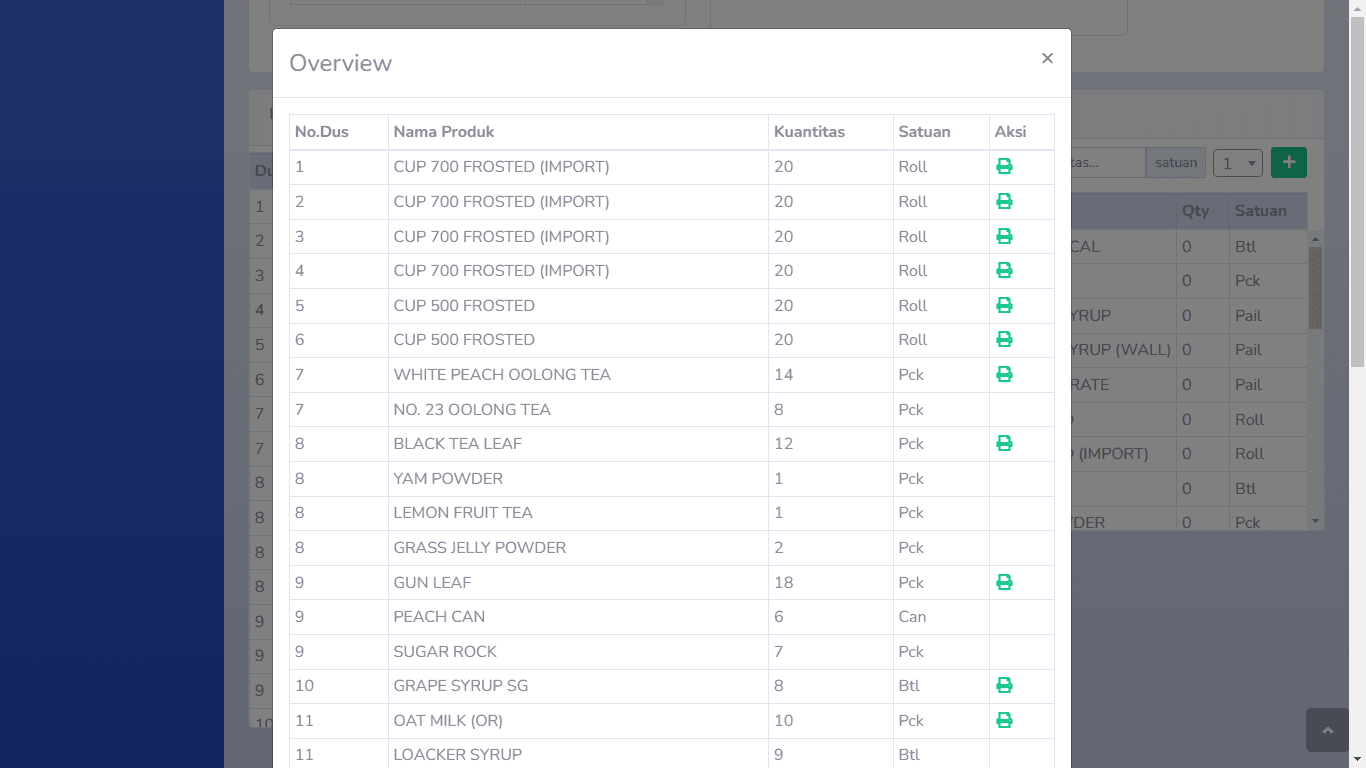Screen dimensions: 1366x768
Task: Print label for box 1 CUP 700 FROSTED
Action: [1004, 167]
